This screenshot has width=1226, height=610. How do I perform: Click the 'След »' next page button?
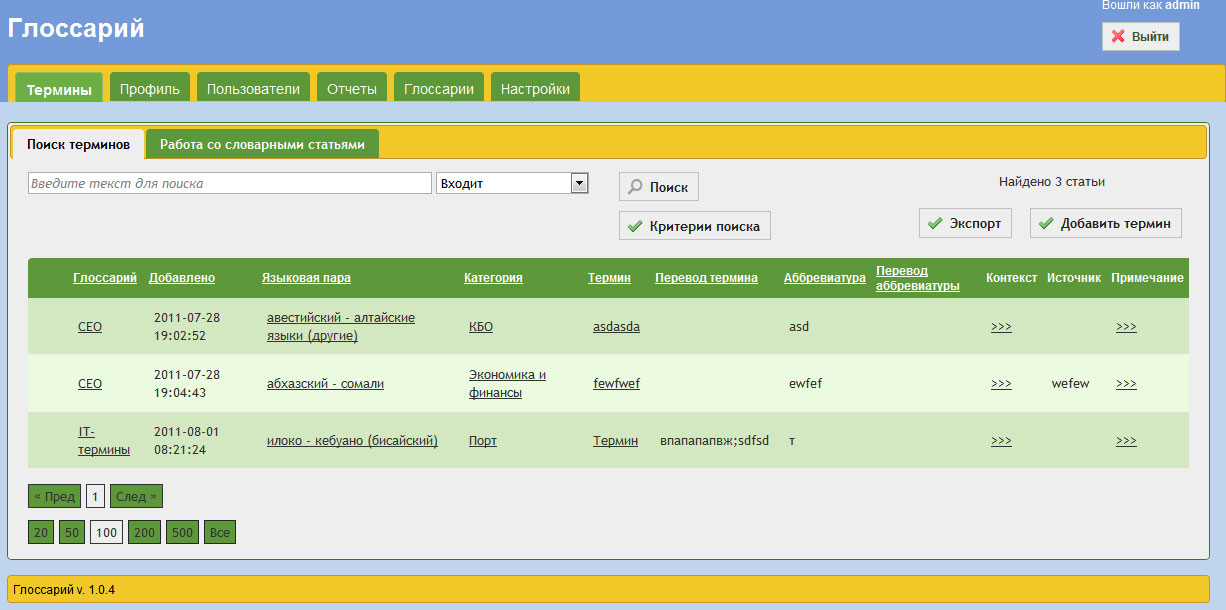coord(135,496)
